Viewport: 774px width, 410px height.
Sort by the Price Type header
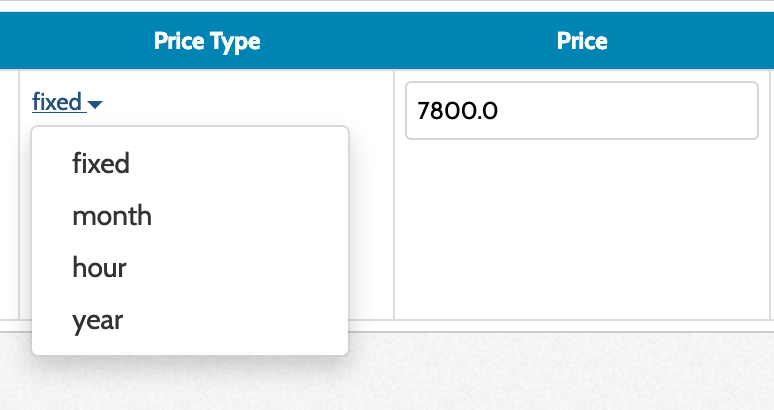coord(207,41)
